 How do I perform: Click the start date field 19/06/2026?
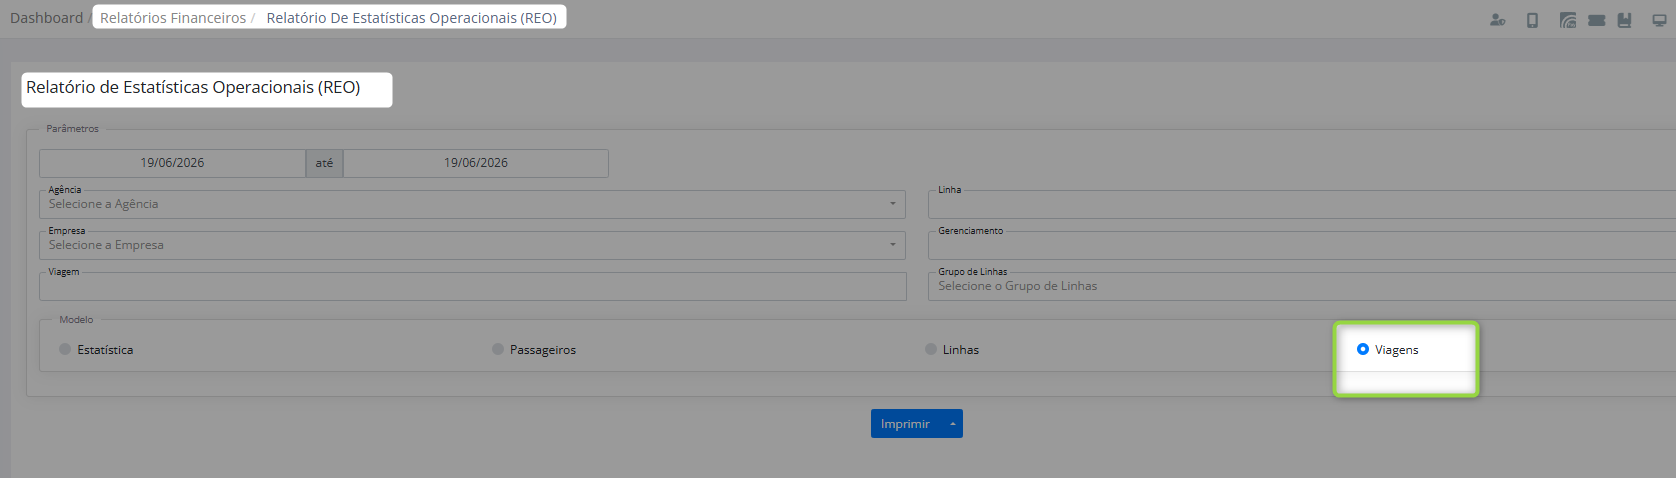172,163
